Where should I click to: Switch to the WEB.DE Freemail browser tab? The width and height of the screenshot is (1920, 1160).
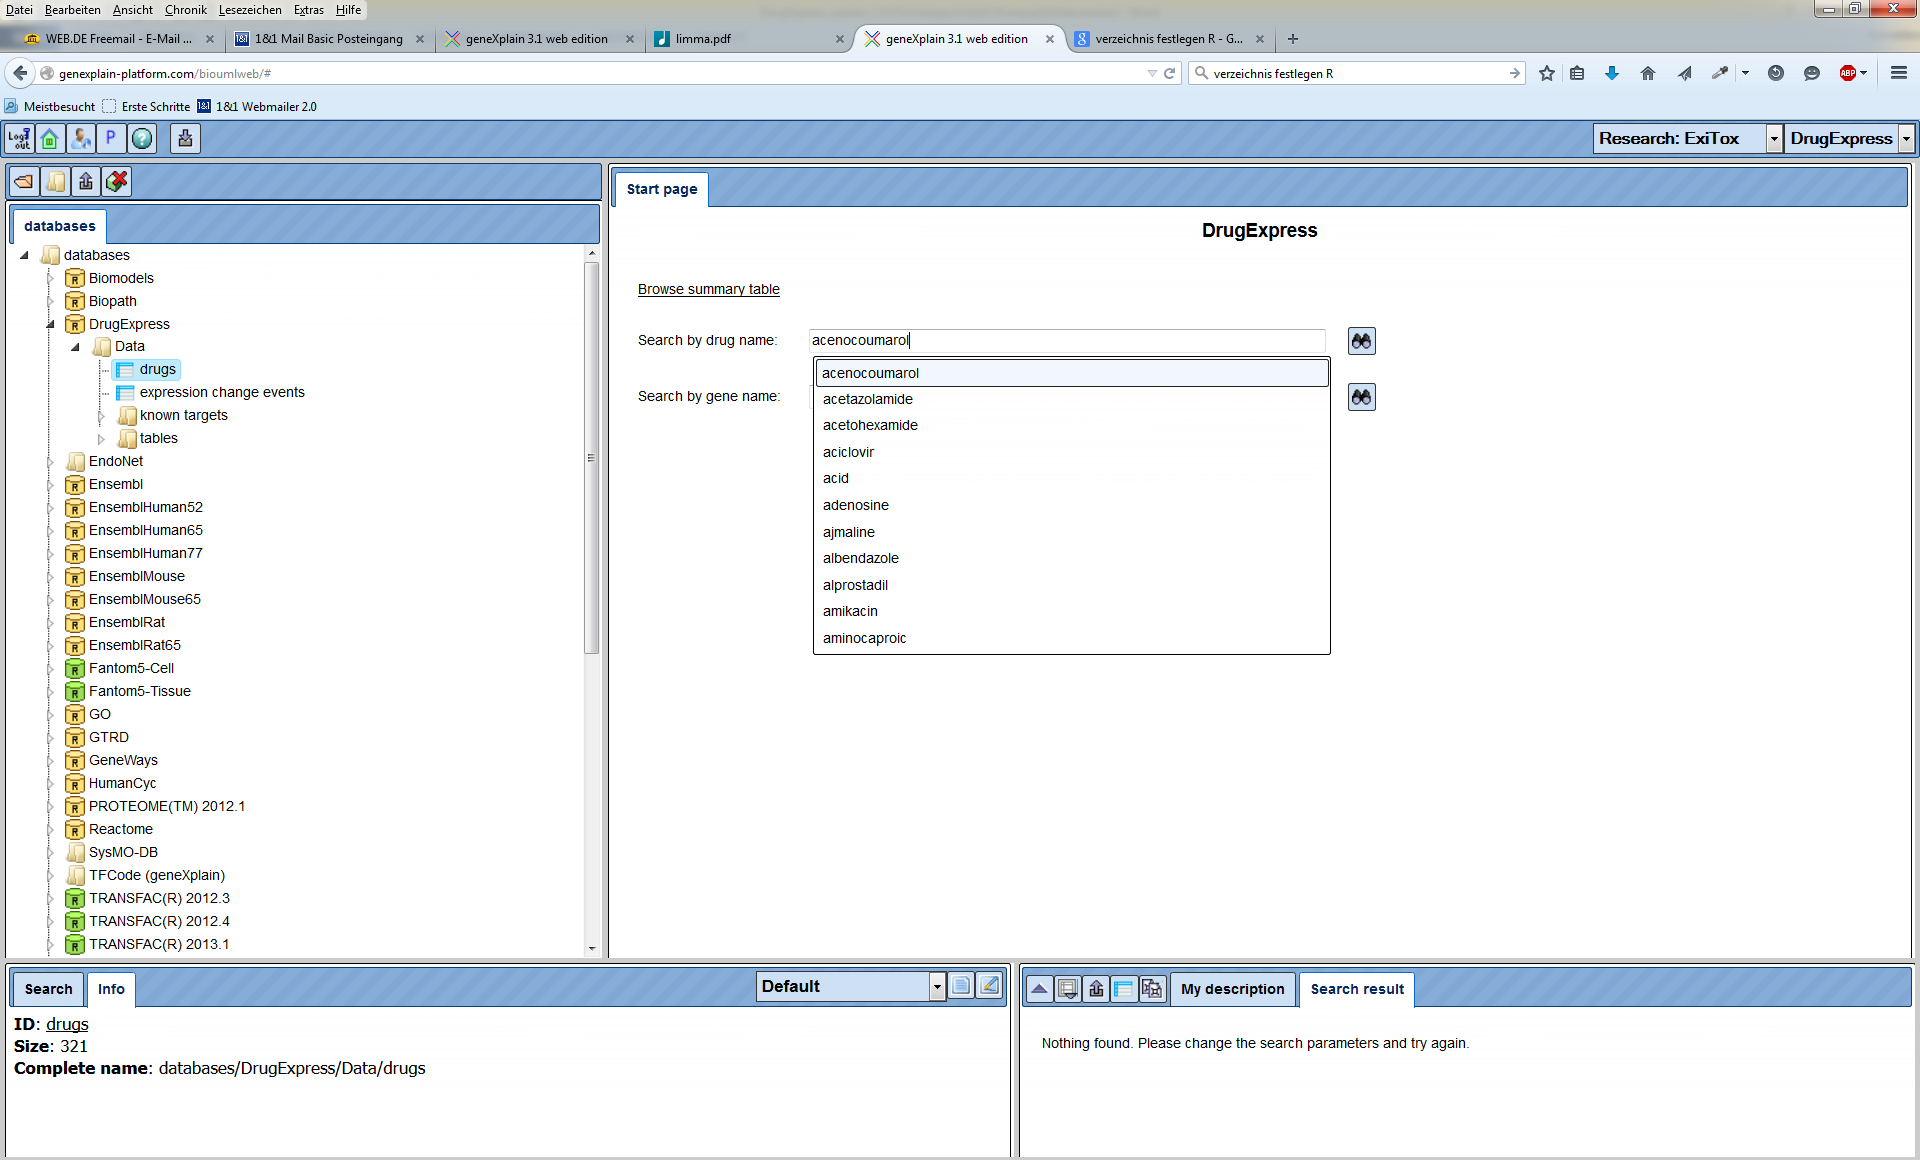pos(118,39)
